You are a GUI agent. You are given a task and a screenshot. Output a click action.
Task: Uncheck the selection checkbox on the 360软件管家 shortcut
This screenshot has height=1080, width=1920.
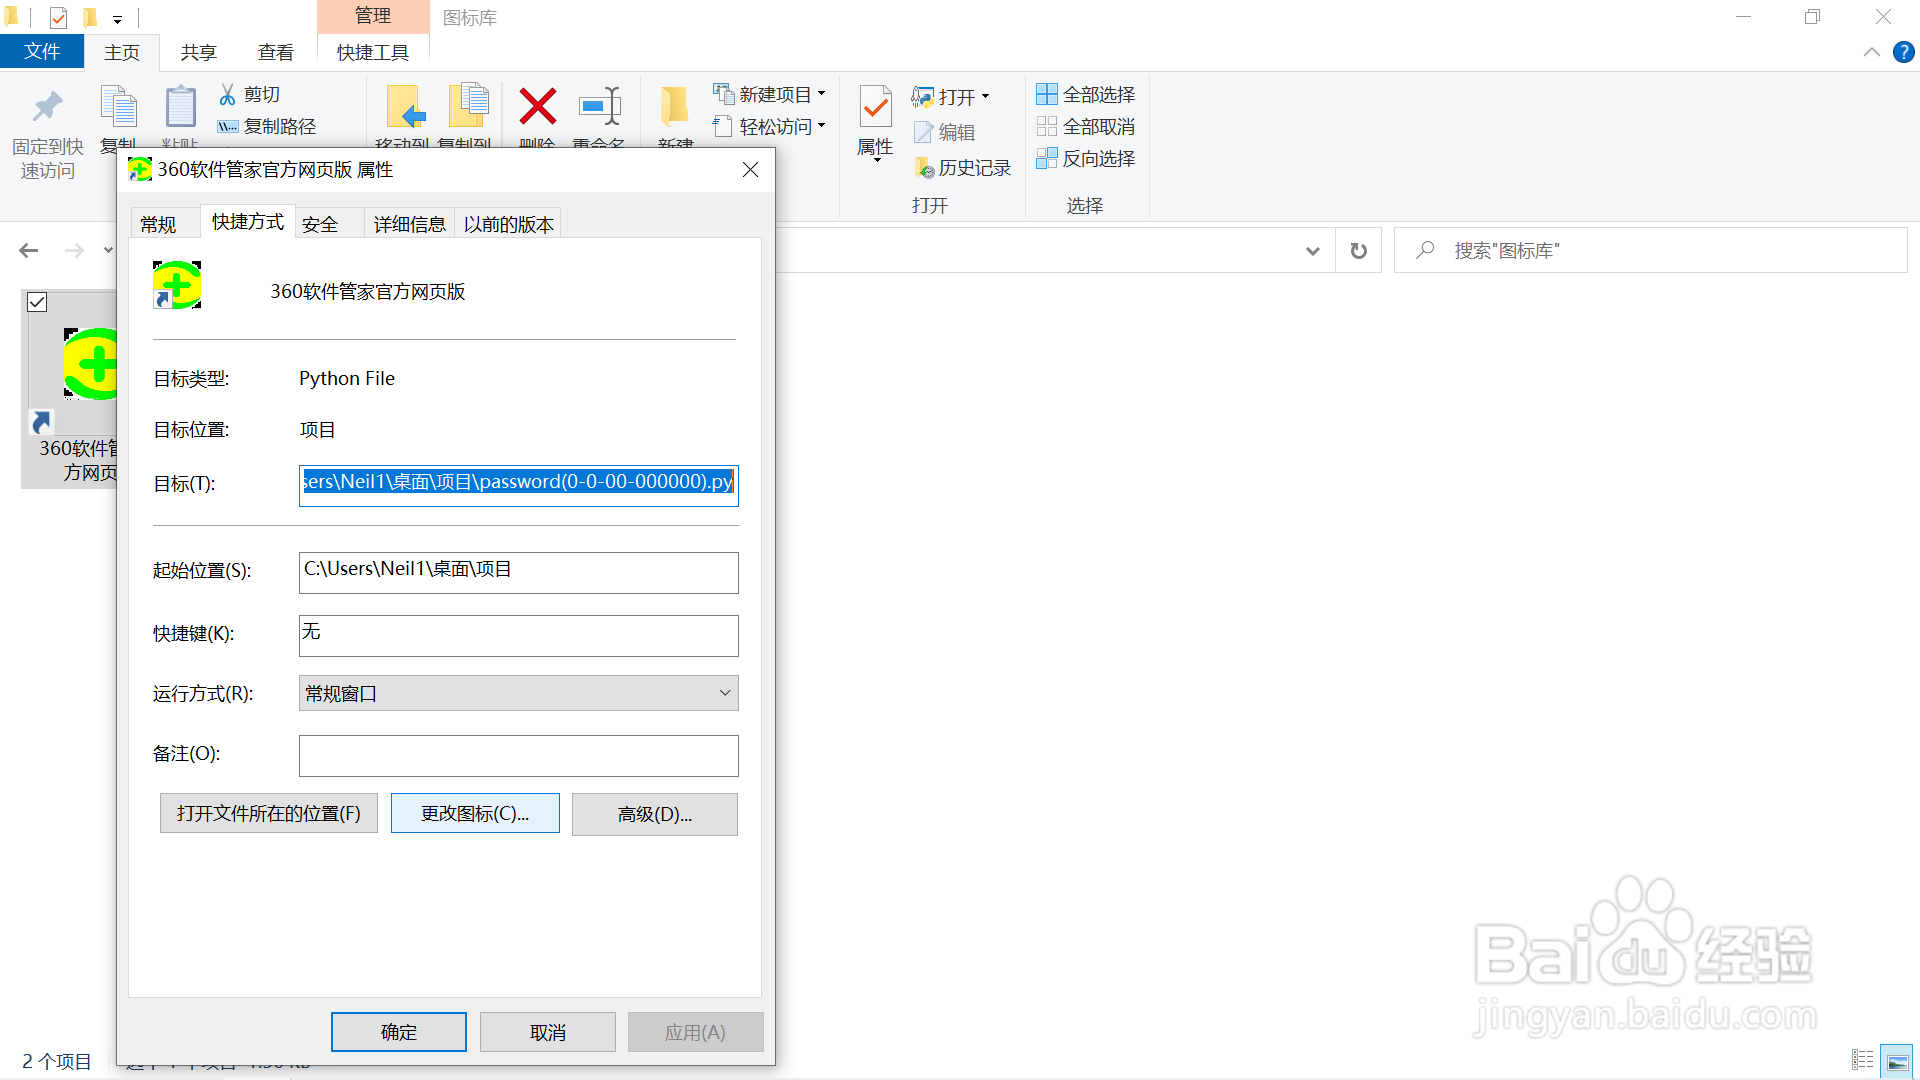pyautogui.click(x=37, y=302)
